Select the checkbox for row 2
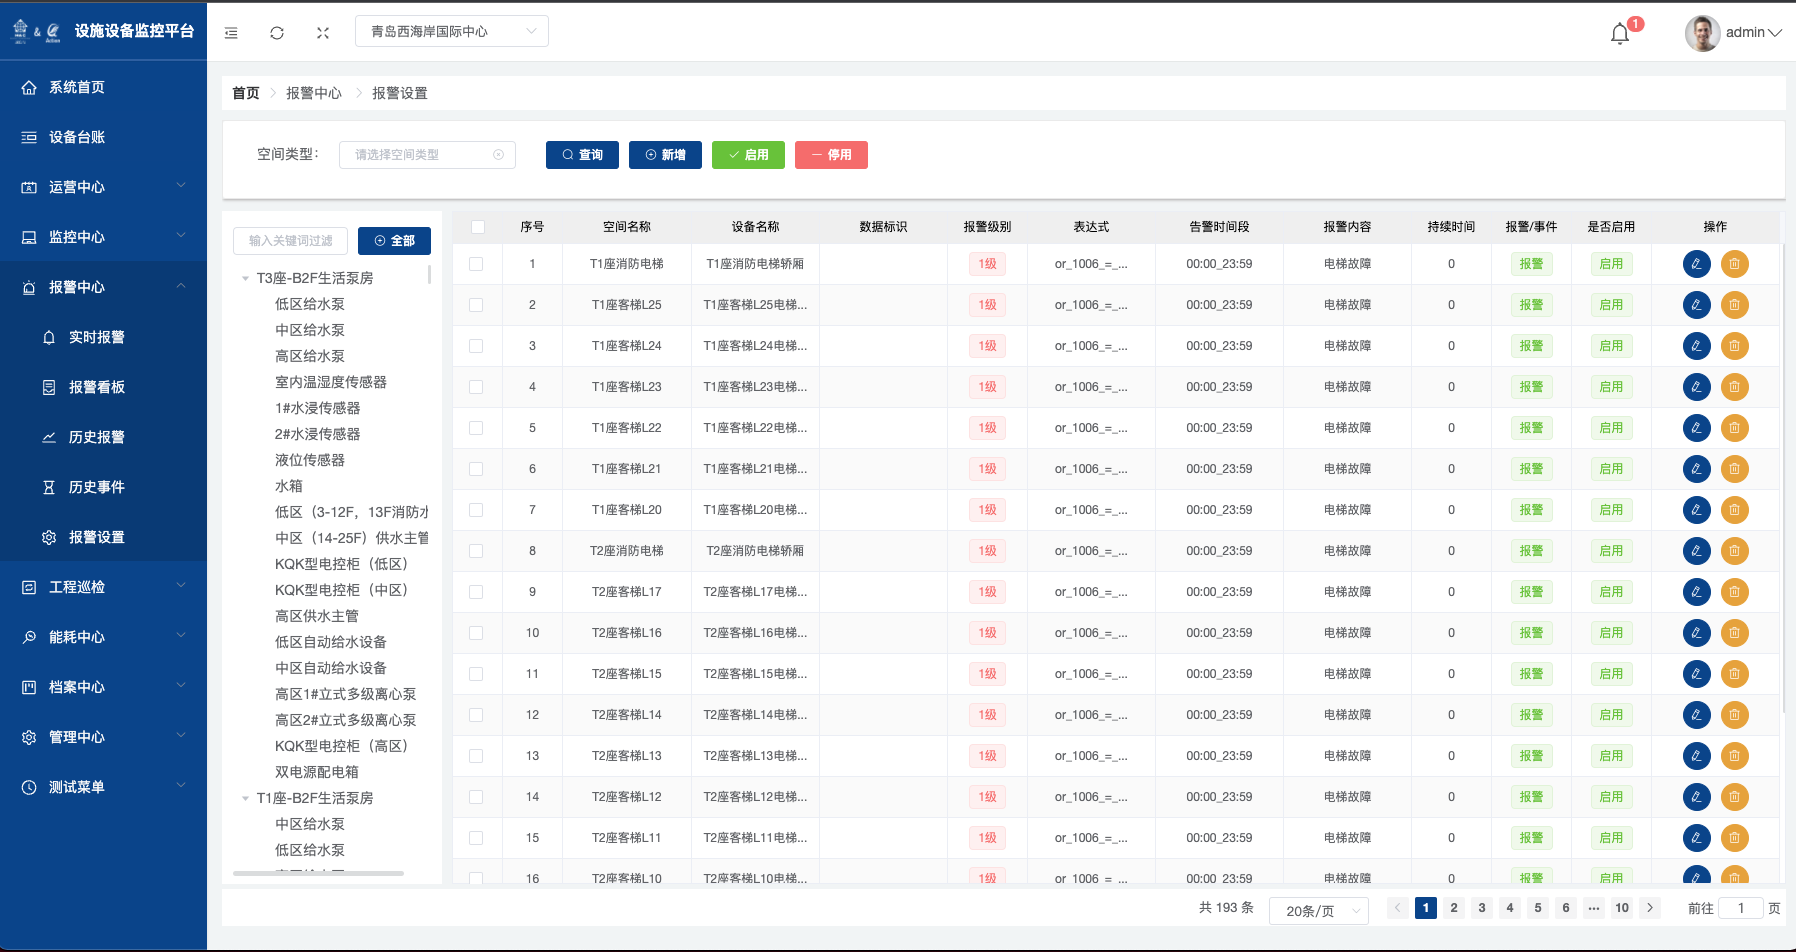This screenshot has width=1796, height=952. coord(476,305)
